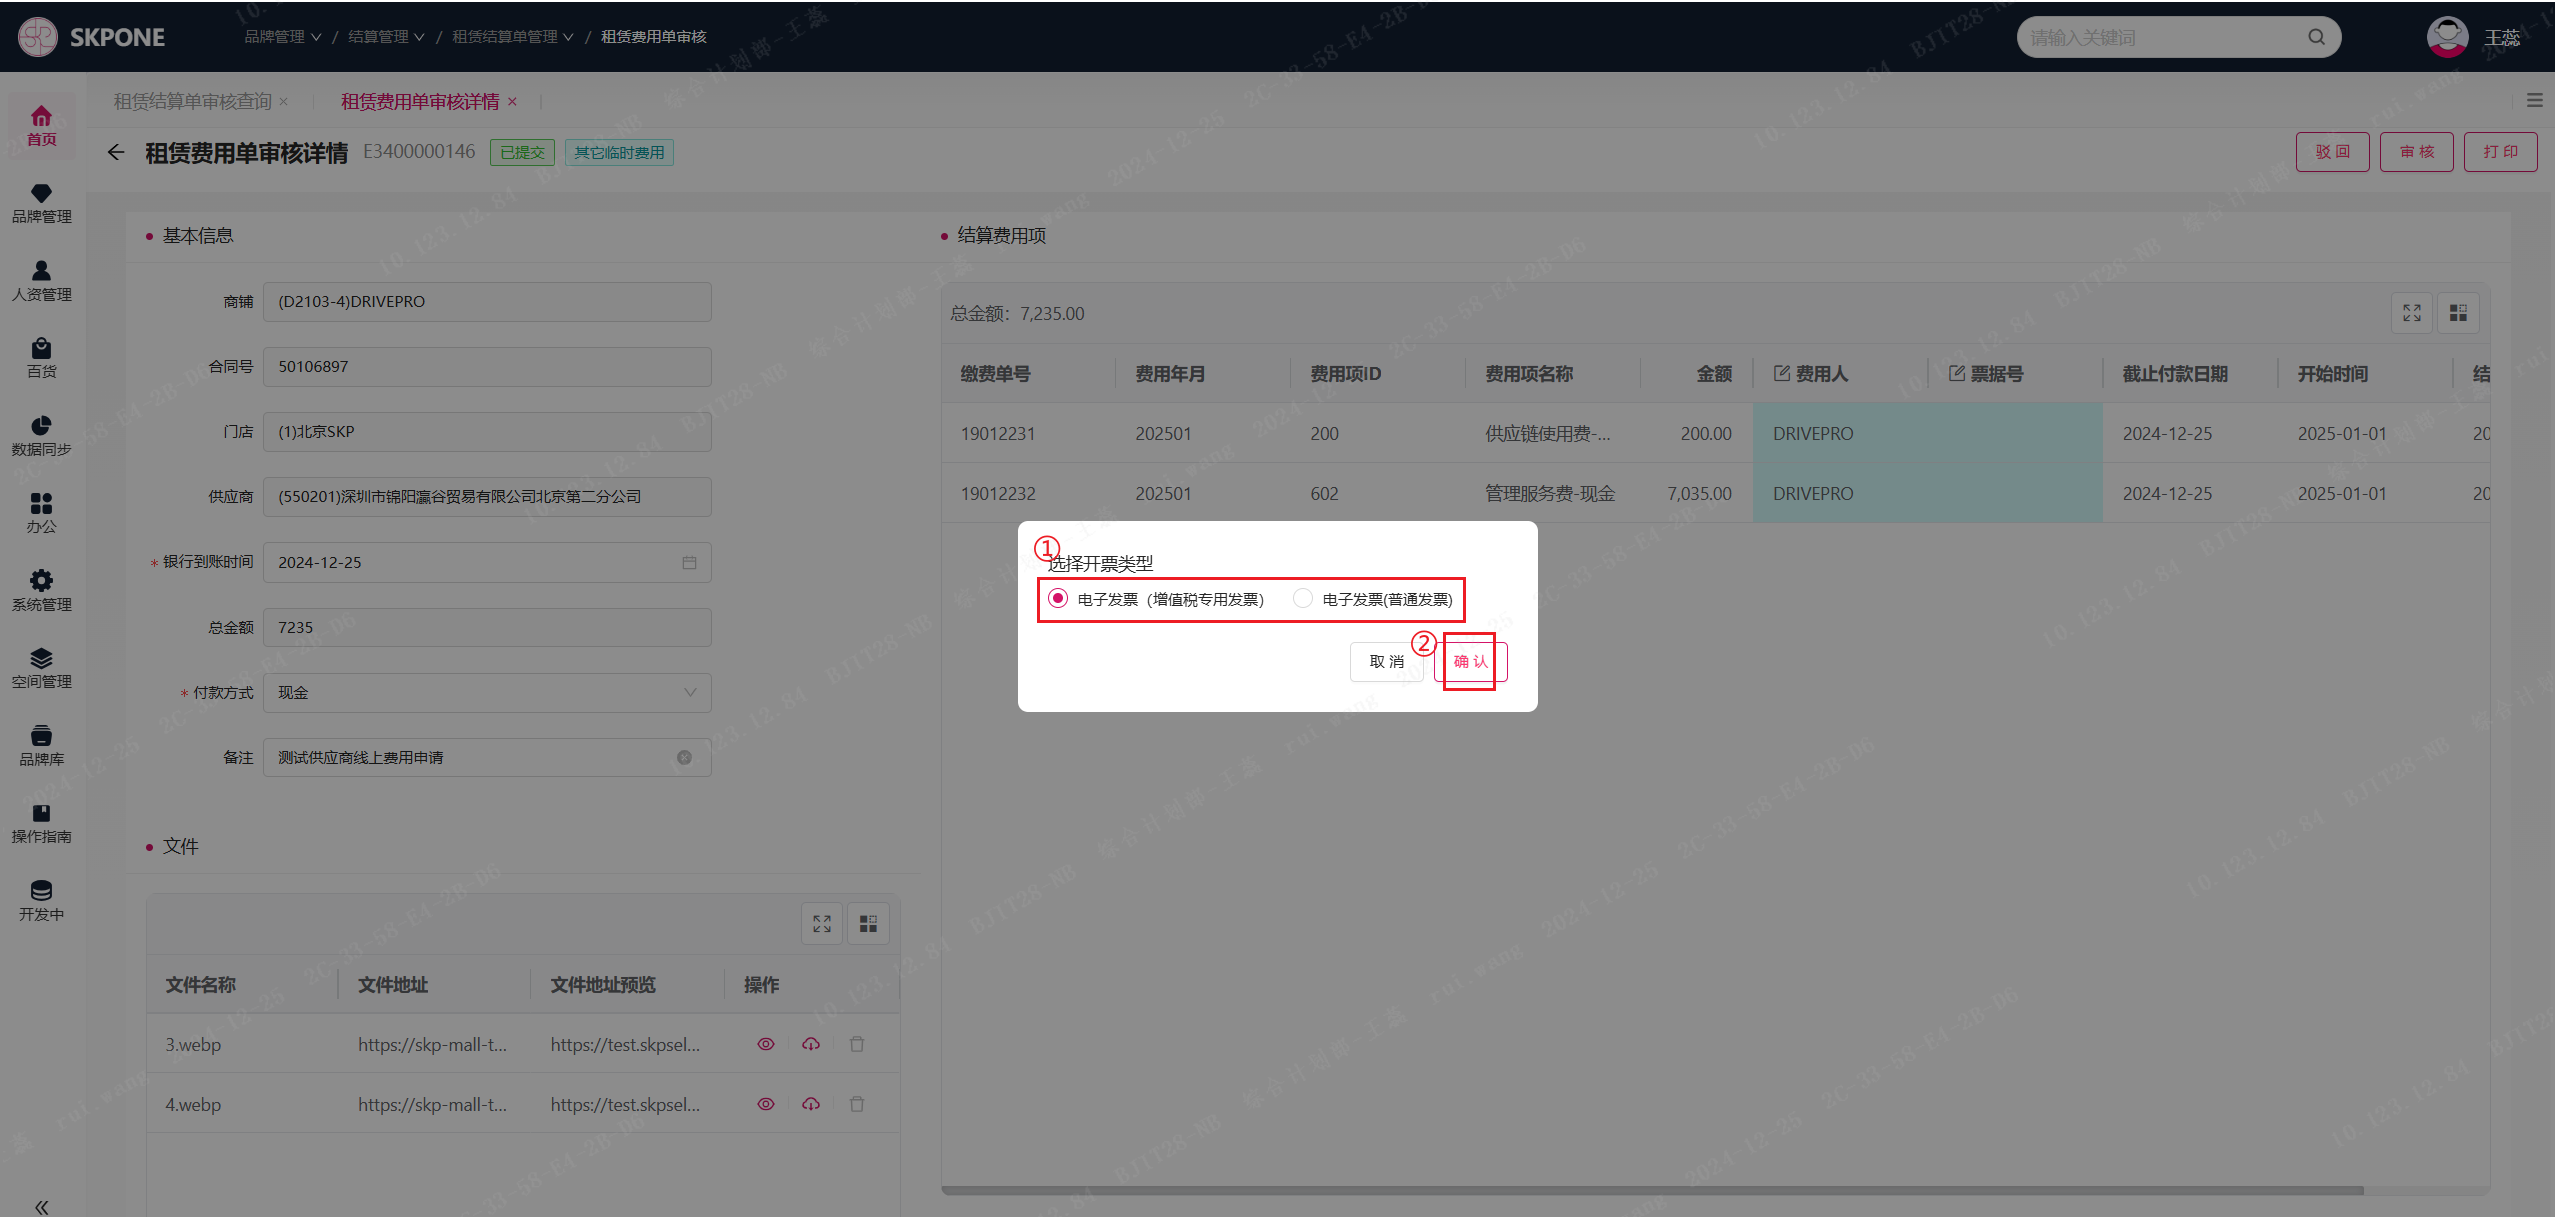Close the 租赁结算单审核查询 tab
Screen dimensions: 2555x1217
(x=284, y=102)
